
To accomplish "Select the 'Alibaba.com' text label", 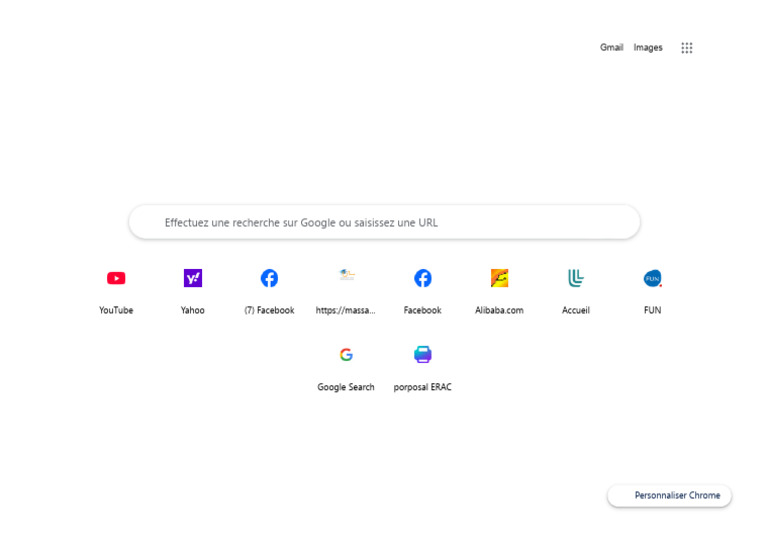I will pyautogui.click(x=499, y=311).
